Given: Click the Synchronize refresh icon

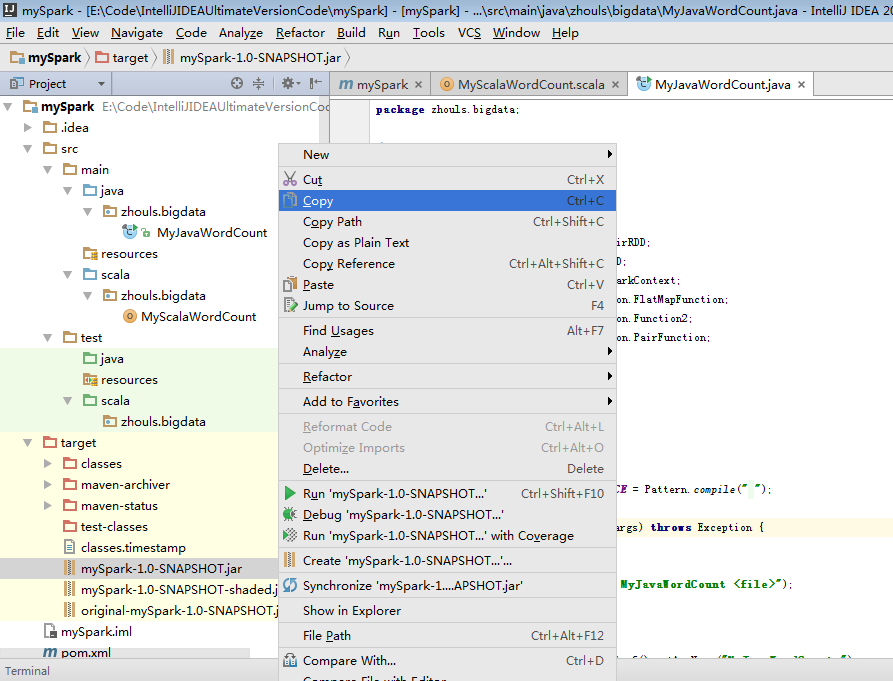Looking at the screenshot, I should (x=290, y=585).
